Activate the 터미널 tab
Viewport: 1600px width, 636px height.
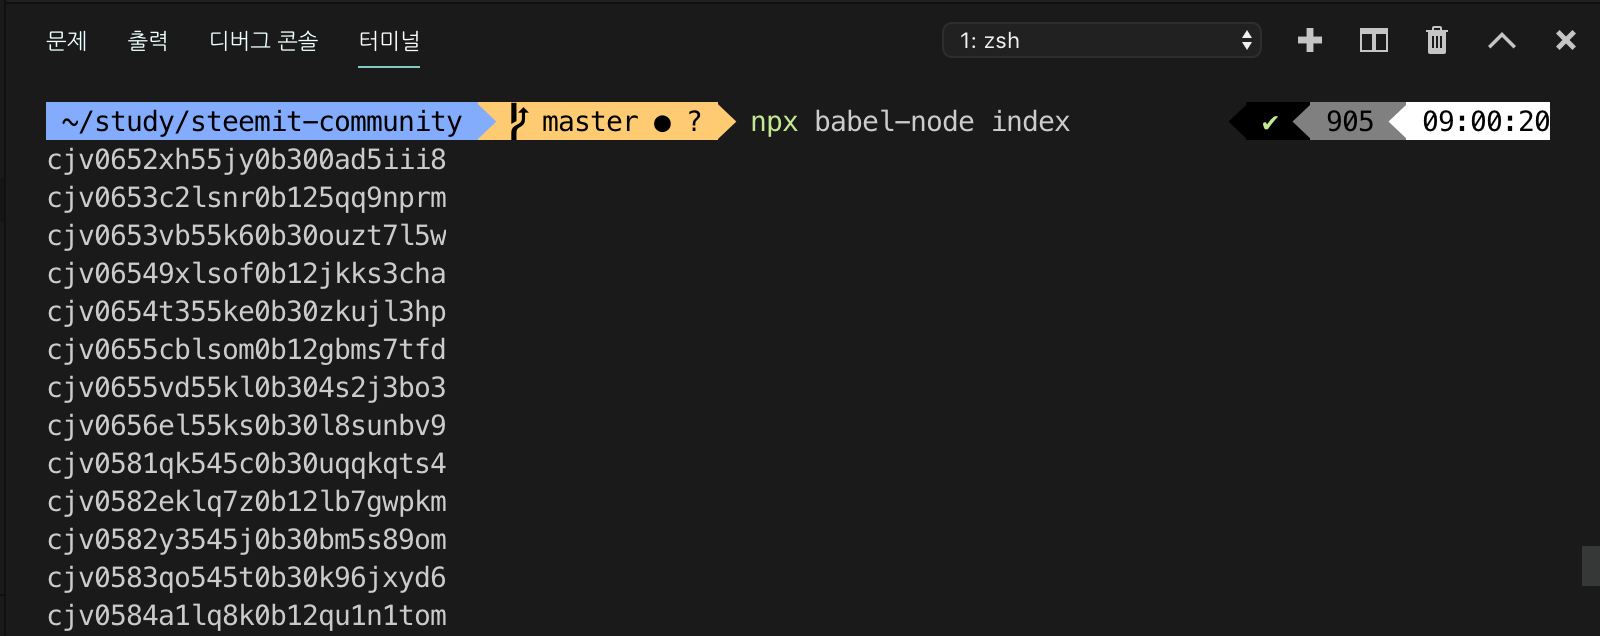coord(389,41)
